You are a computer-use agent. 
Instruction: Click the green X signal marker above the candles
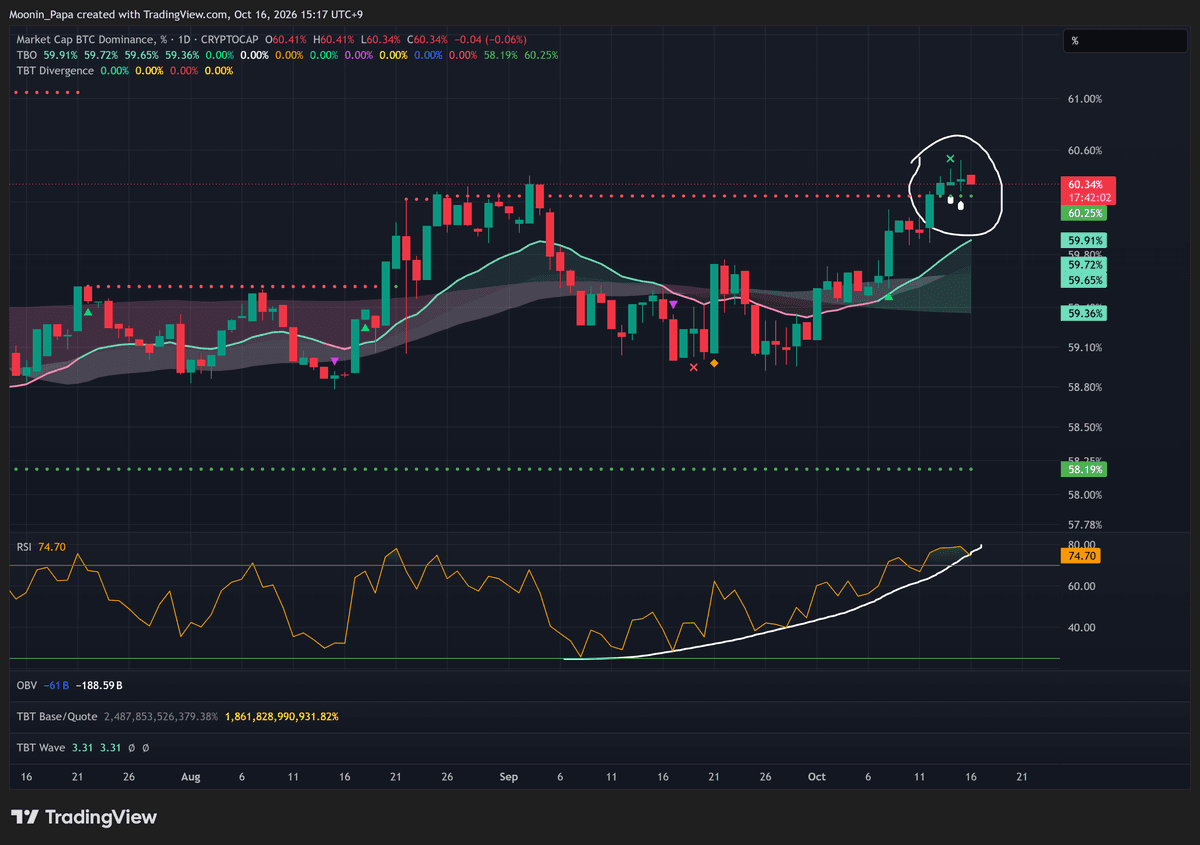(950, 159)
